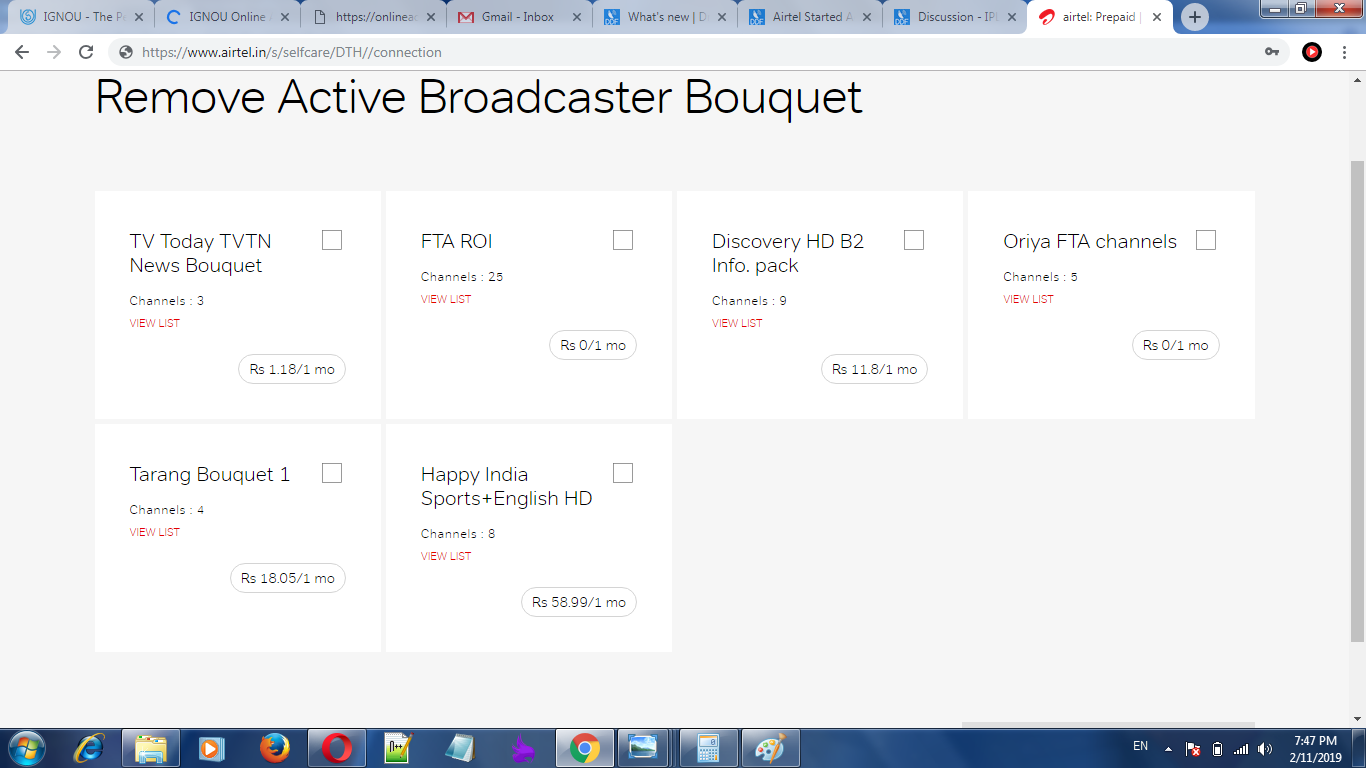Open VIEW LIST under FTA ROI

pyautogui.click(x=446, y=299)
